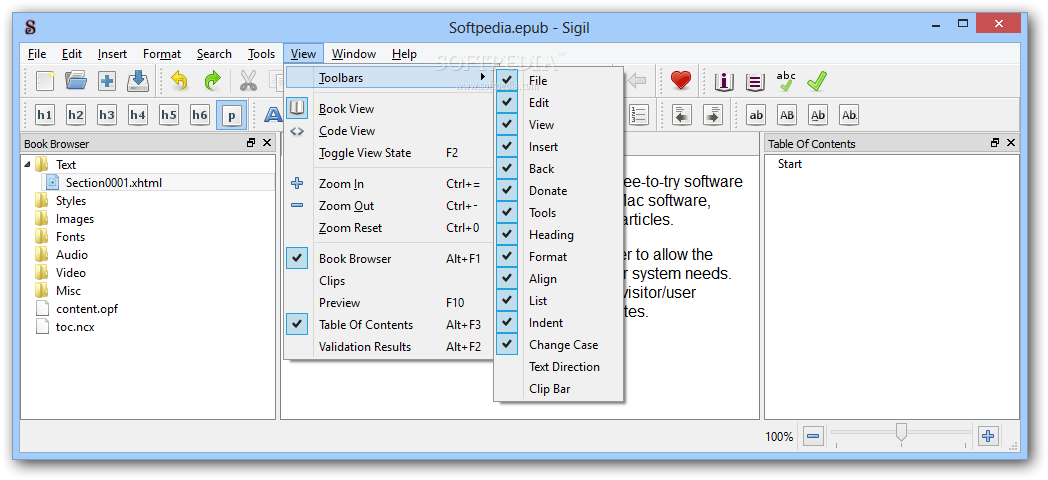Click the zoom out minus button
This screenshot has height=480, width=1048.
pyautogui.click(x=813, y=437)
